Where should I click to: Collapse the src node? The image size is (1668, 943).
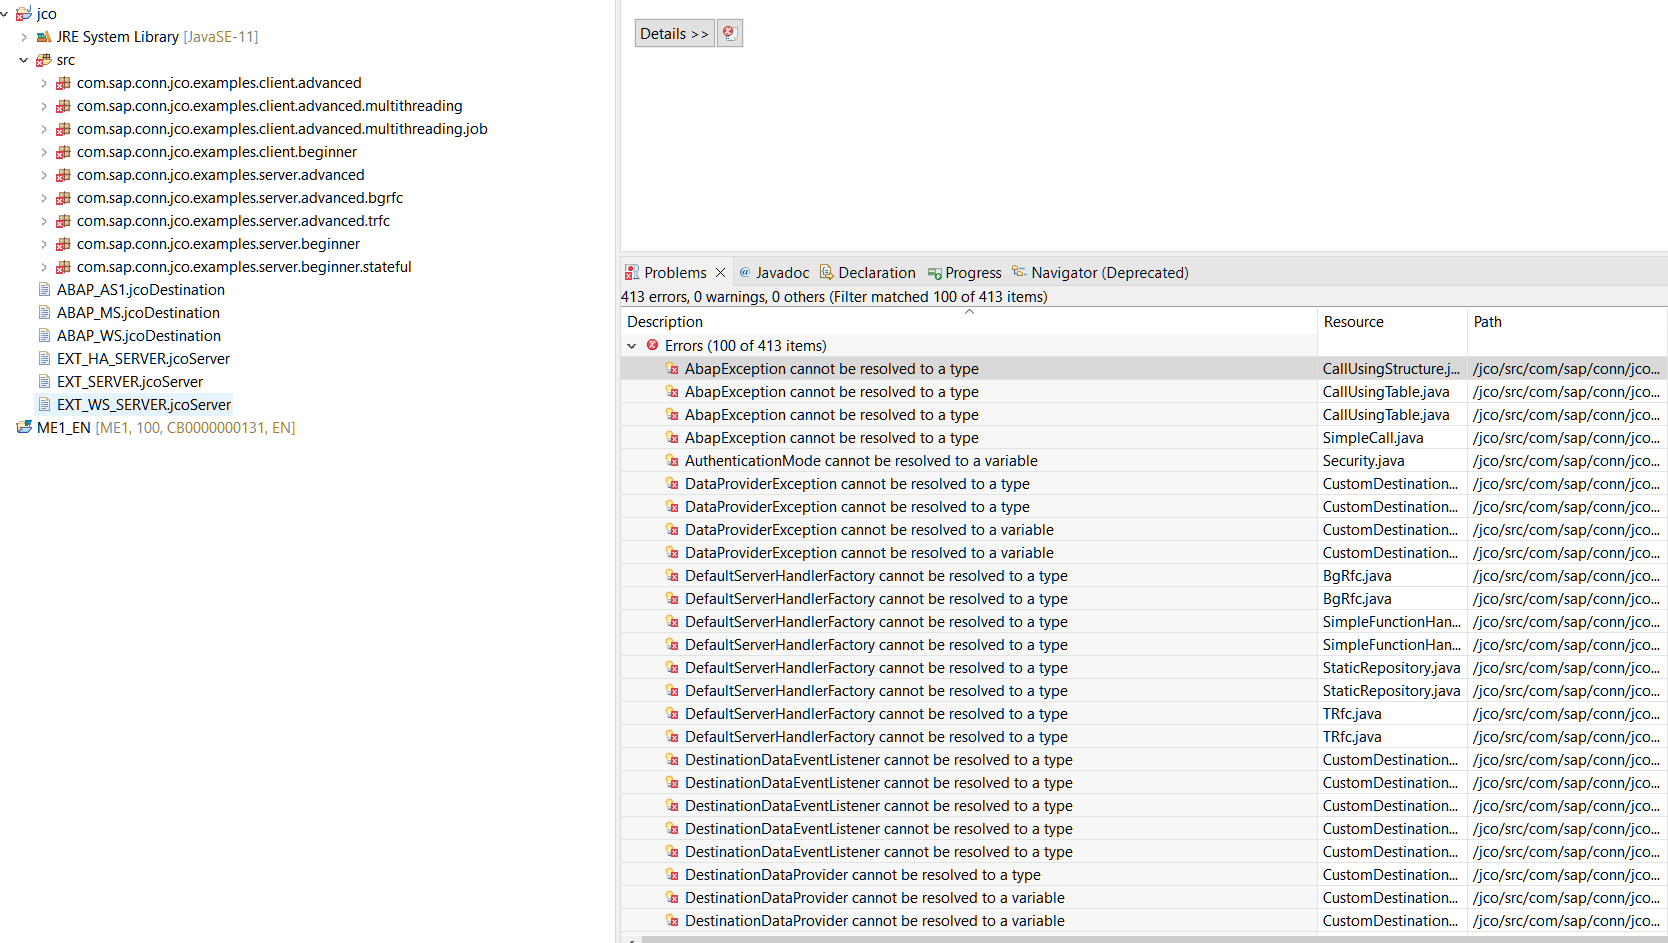[x=23, y=60]
